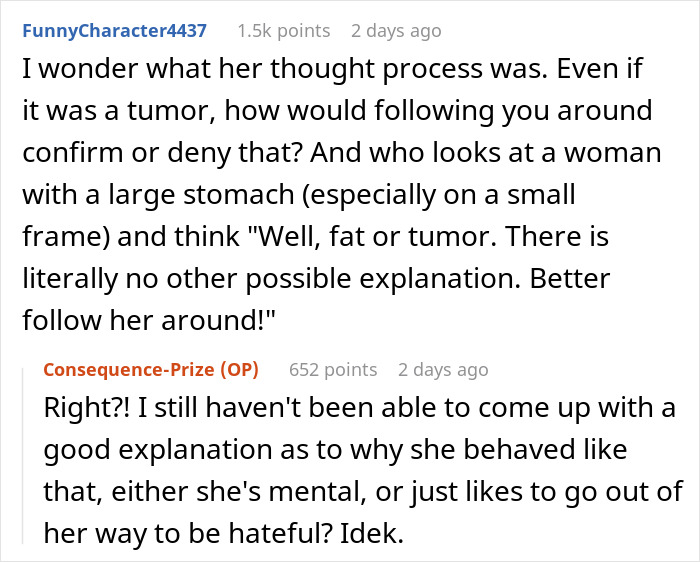Screen dimensions: 700x562
Task: Click the word "Idek." ending the reply
Action: point(371,533)
